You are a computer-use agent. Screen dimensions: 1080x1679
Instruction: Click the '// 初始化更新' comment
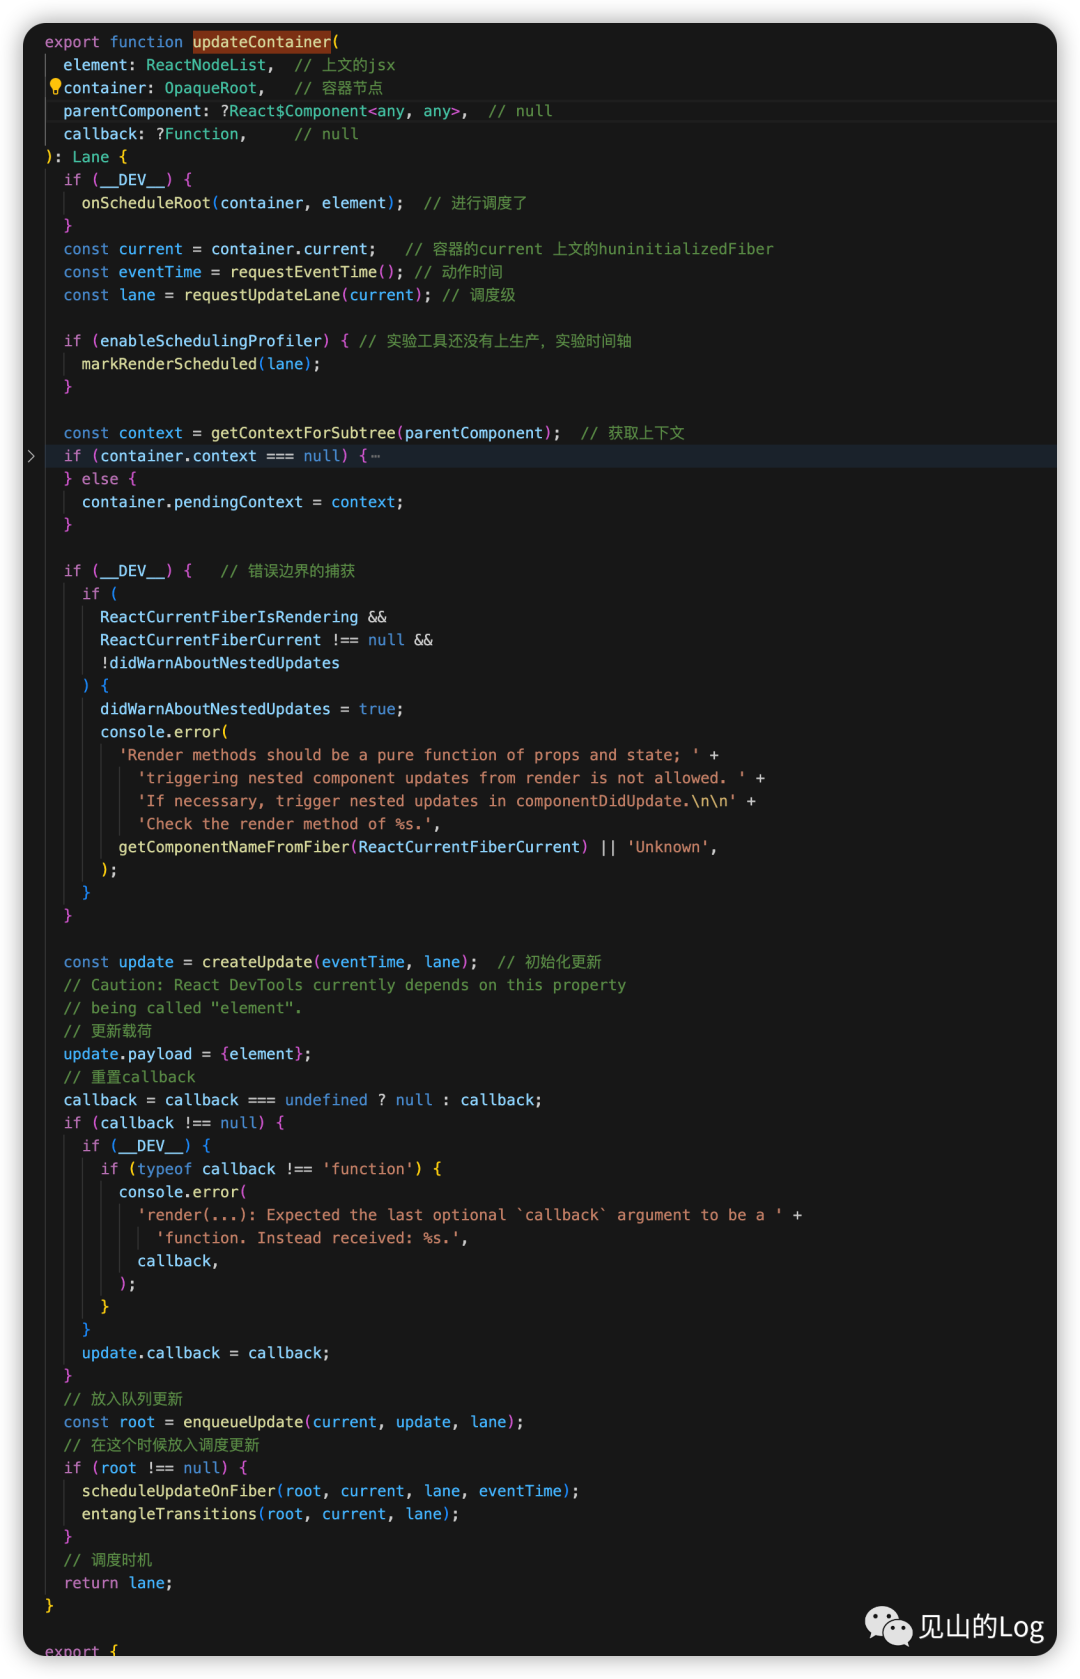(549, 962)
